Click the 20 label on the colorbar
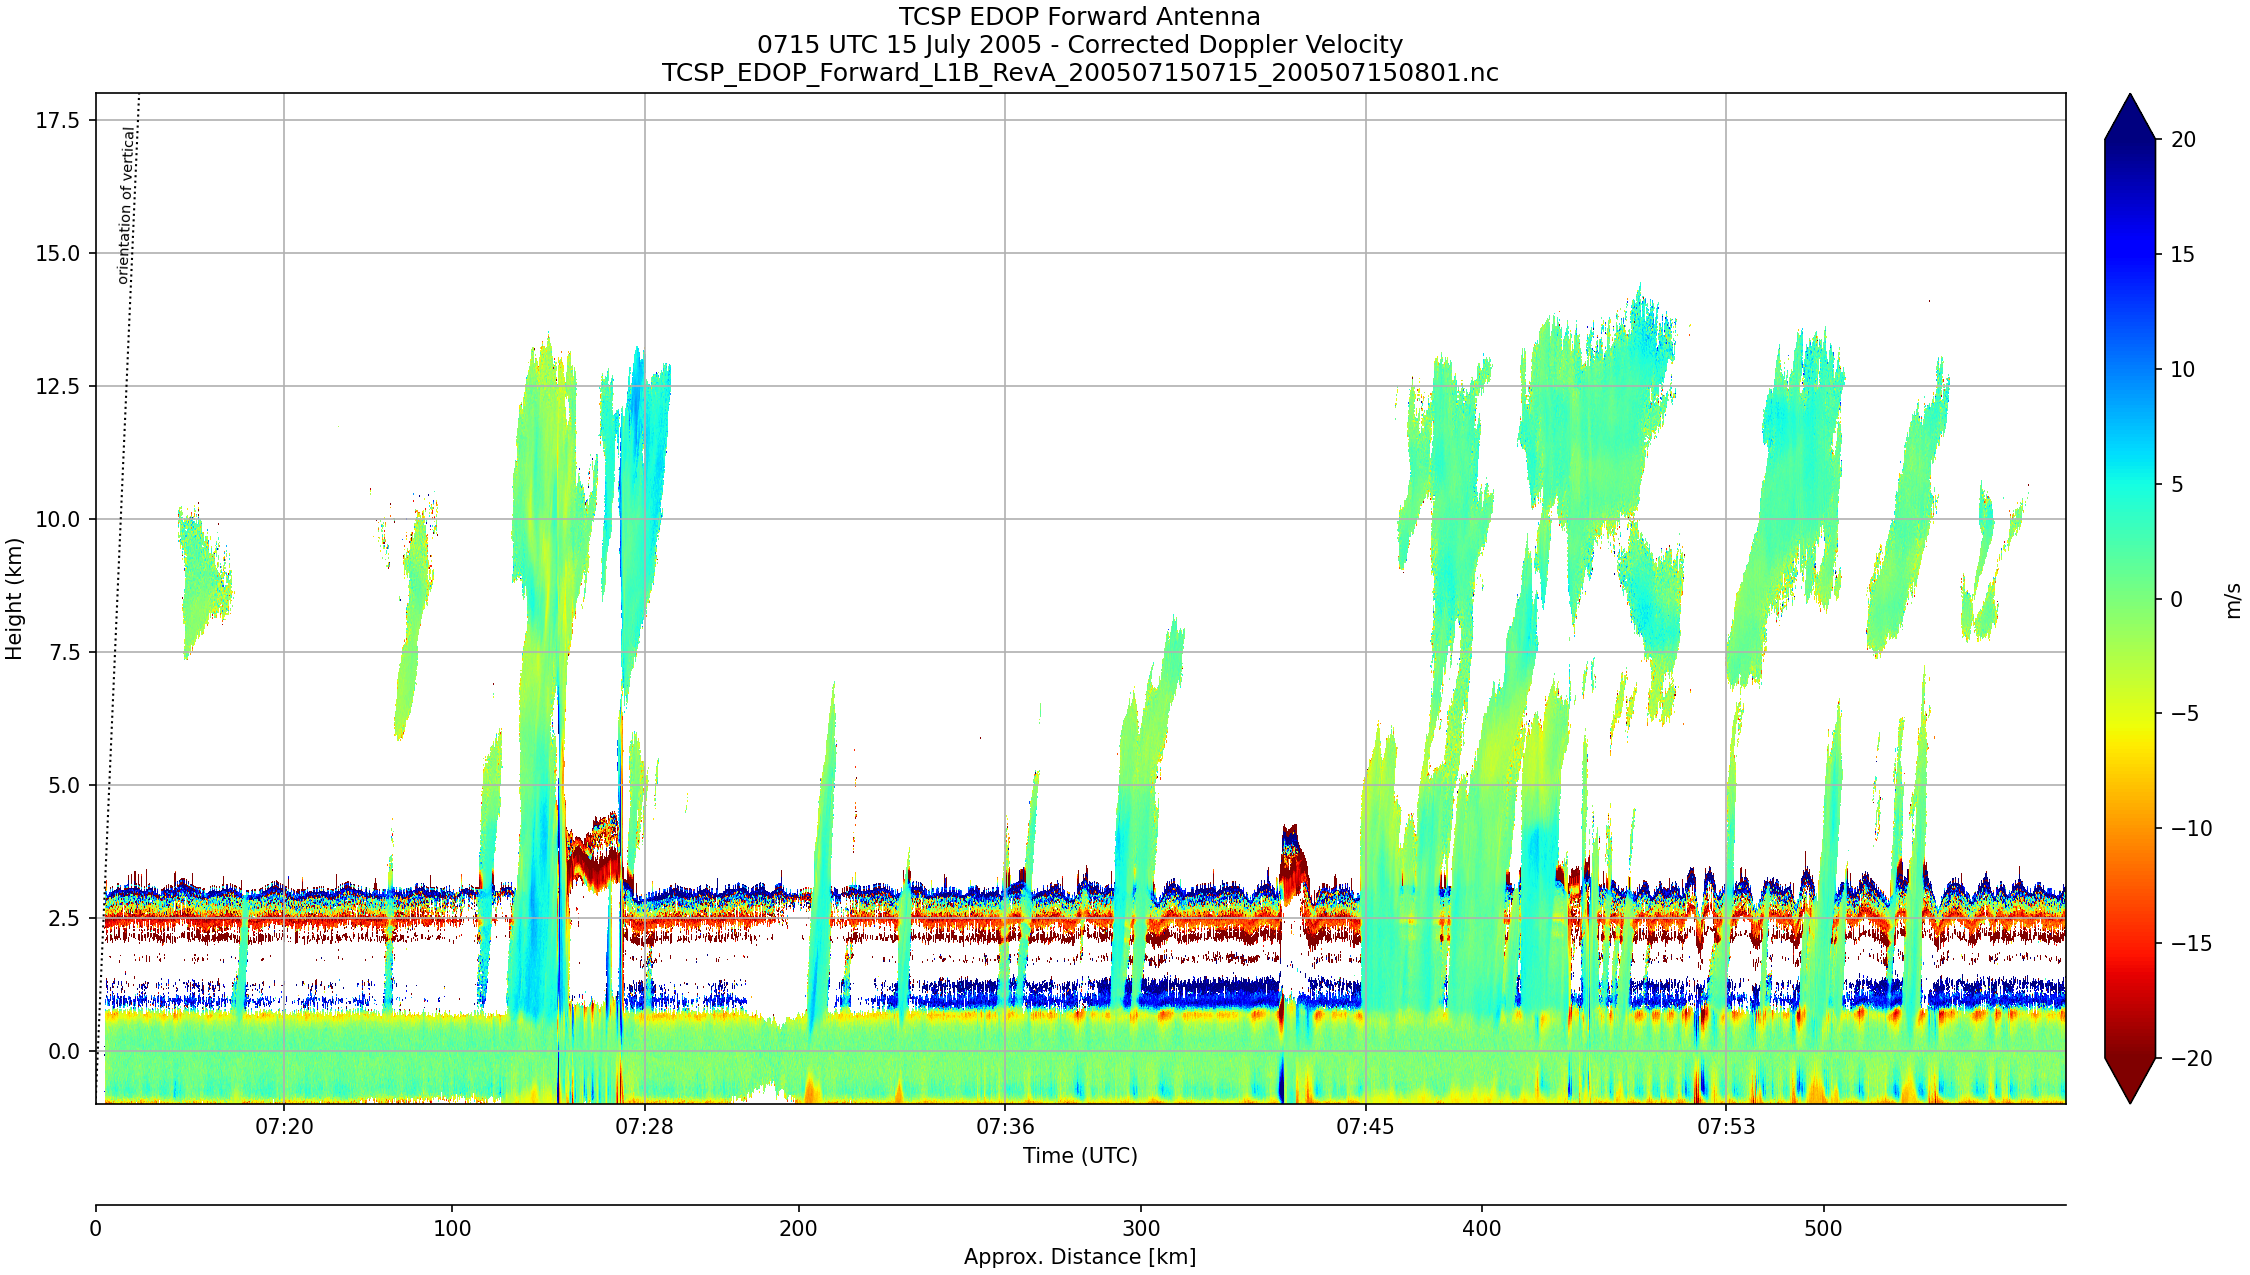This screenshot has height=1275, width=2250. tap(2183, 140)
